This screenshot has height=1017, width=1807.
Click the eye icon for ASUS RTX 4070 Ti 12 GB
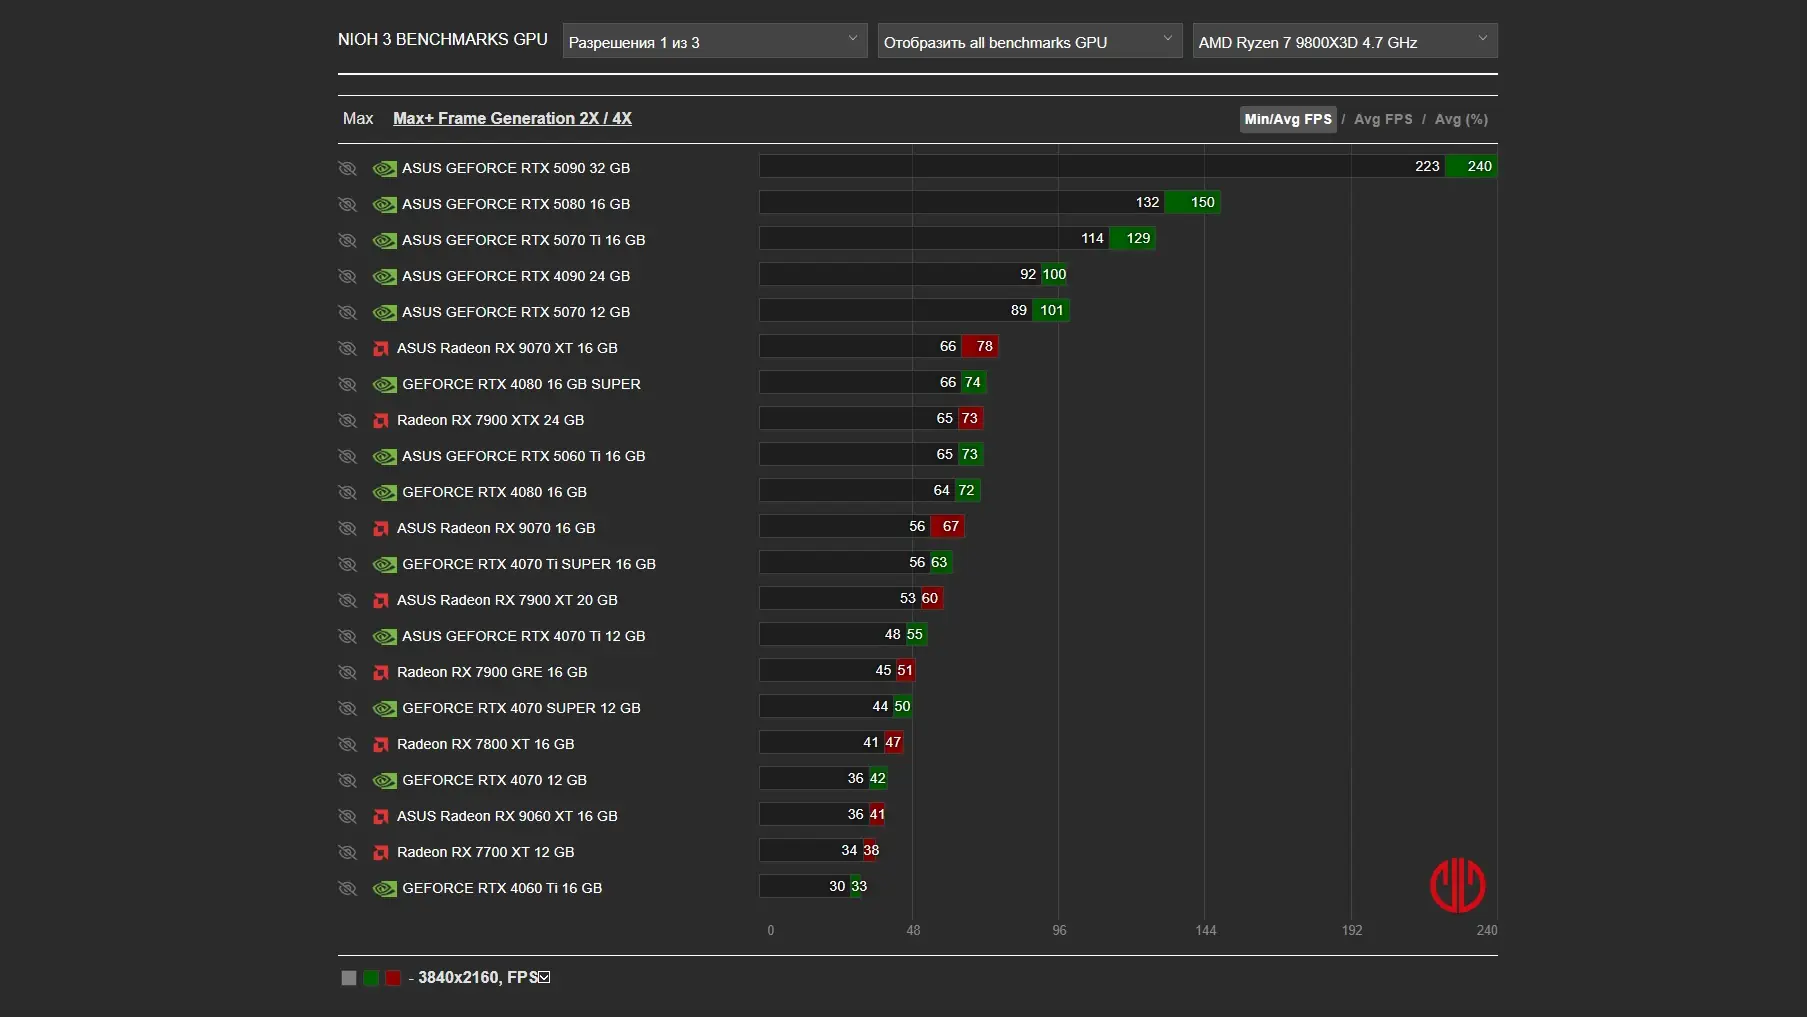click(347, 636)
